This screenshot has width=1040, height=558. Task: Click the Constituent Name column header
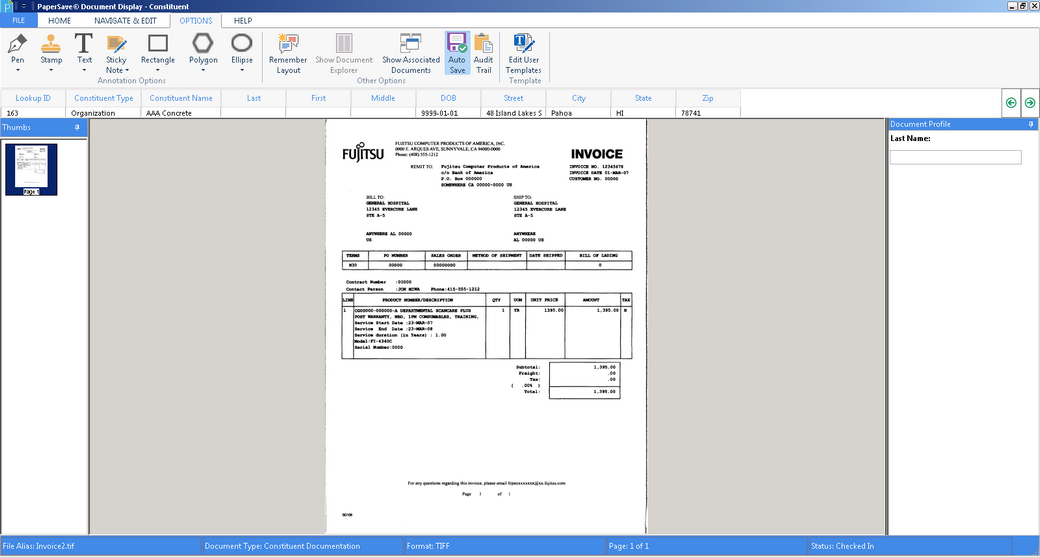(x=181, y=98)
